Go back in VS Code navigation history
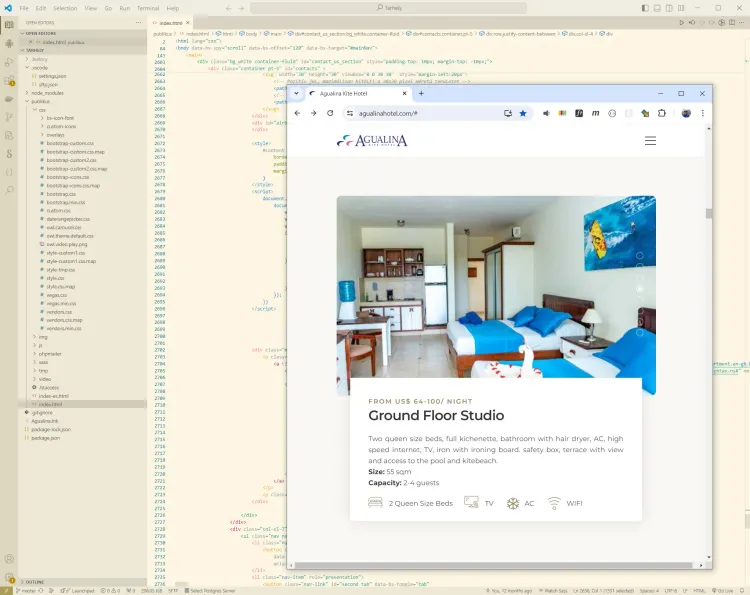 229,8
